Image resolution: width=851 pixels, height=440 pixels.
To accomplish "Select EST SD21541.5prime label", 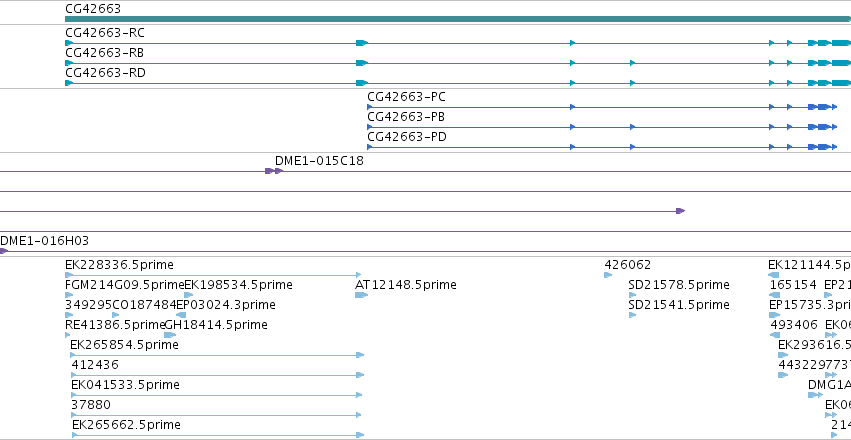I will (679, 305).
